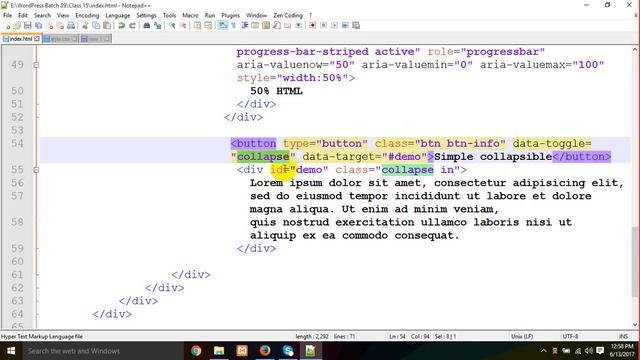640x360 pixels.
Task: Click the 'Search the web and Windows' box
Action: (102, 351)
